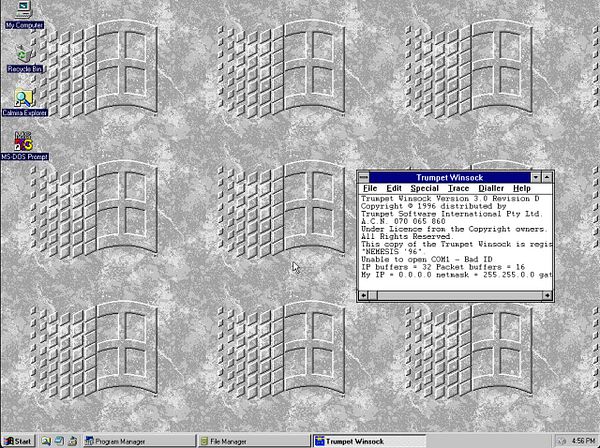Open the Help menu in Trumpet Winsock
The height and width of the screenshot is (448, 600).
click(x=522, y=188)
